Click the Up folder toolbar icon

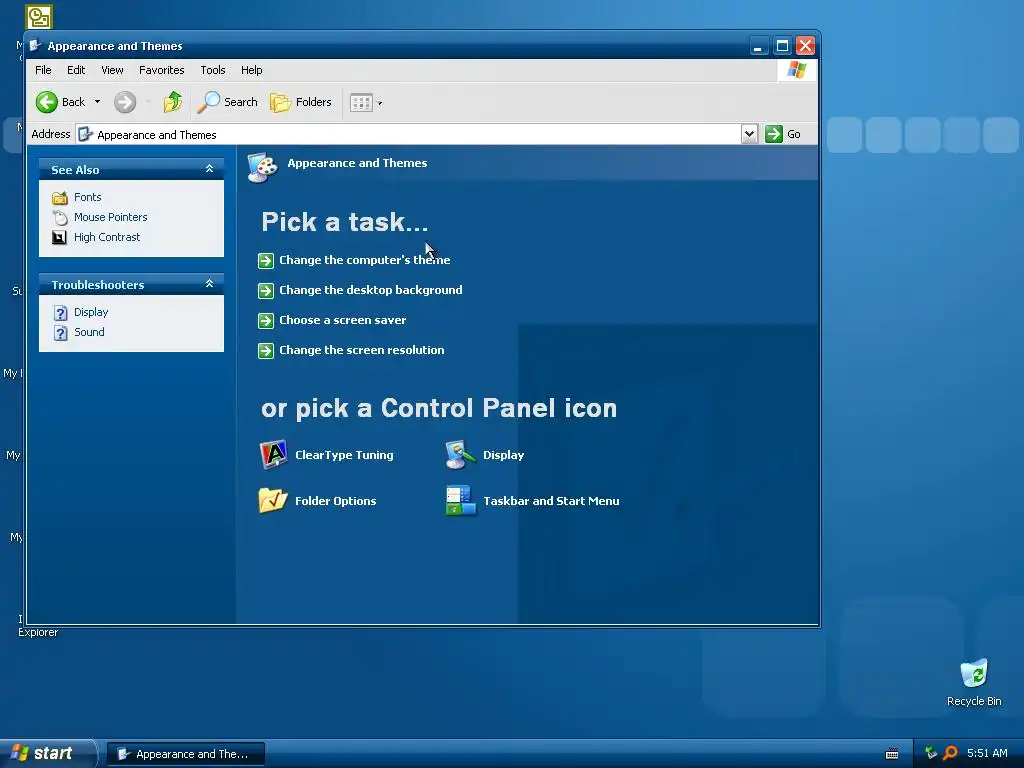click(x=172, y=102)
